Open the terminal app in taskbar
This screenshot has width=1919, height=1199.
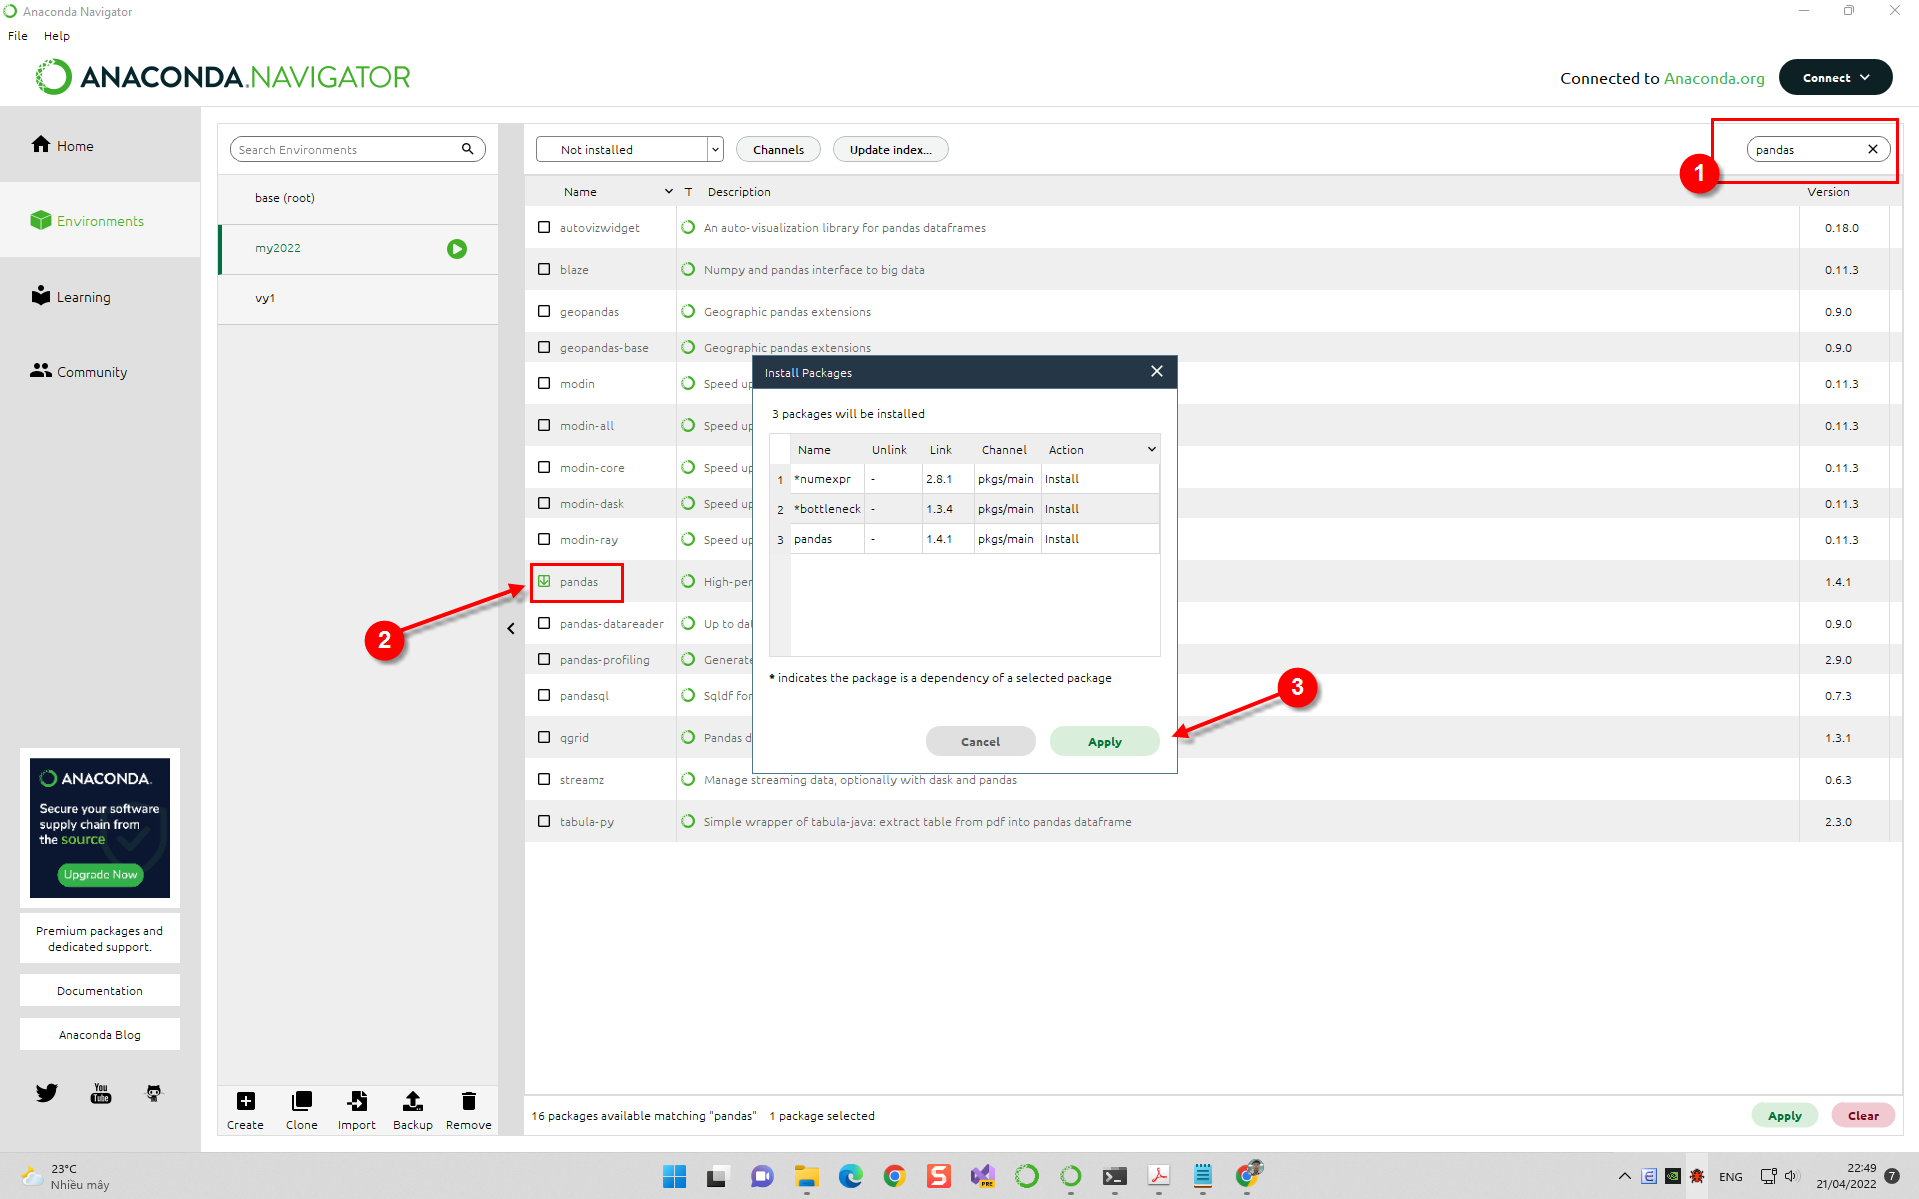1114,1176
